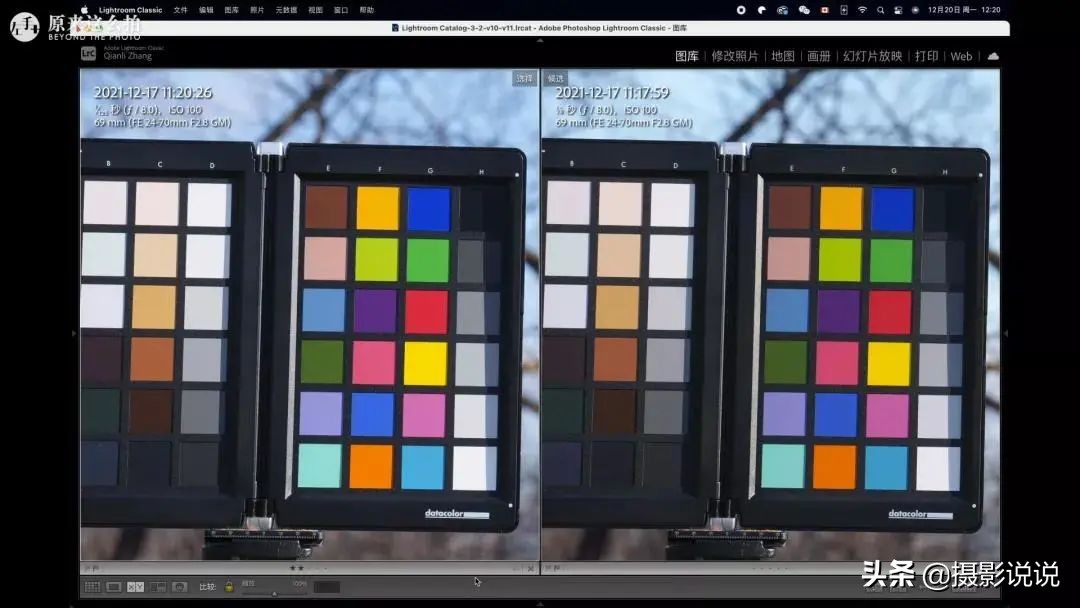Click the 选择 Select photo image
This screenshot has width=1080, height=608.
tap(310, 314)
